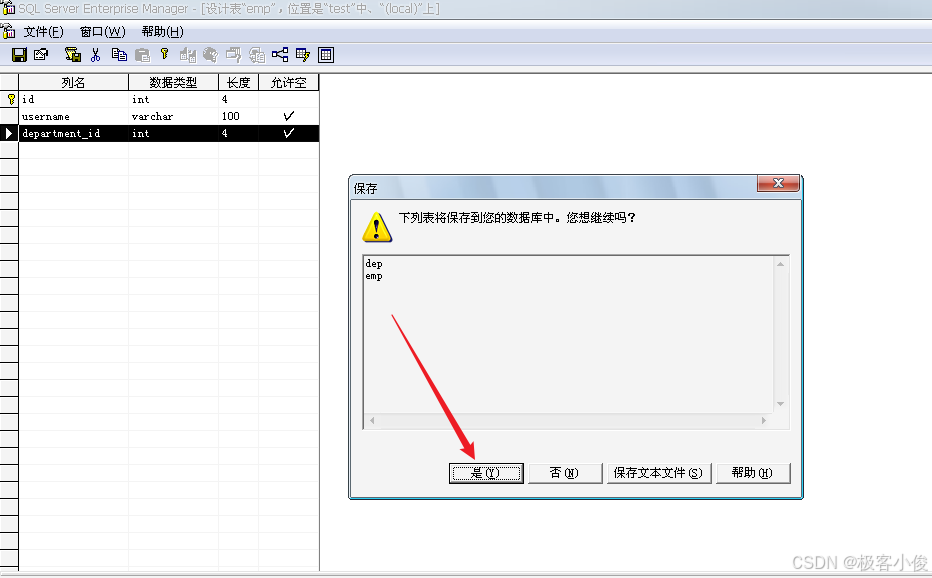Click the 数据类型 column header
This screenshot has height=578, width=932.
click(174, 82)
